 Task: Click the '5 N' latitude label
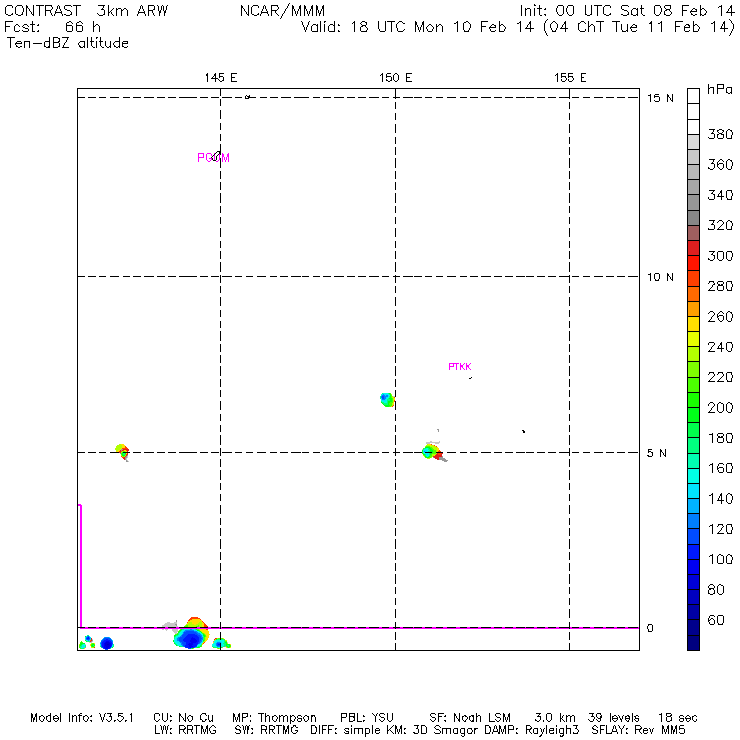click(656, 453)
